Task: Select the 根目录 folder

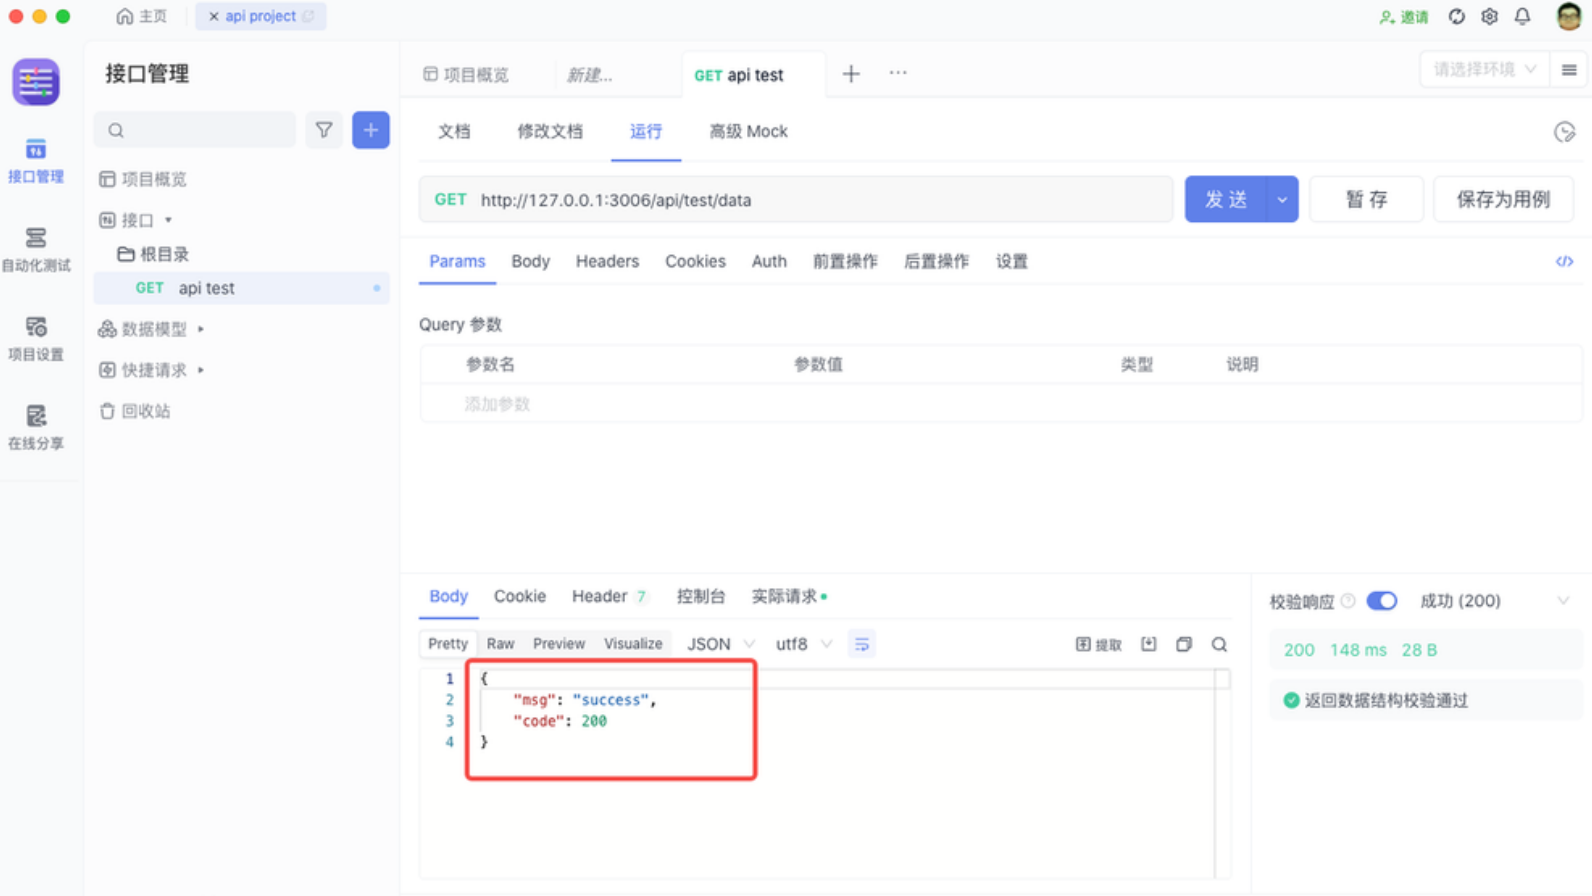Action: (x=153, y=254)
